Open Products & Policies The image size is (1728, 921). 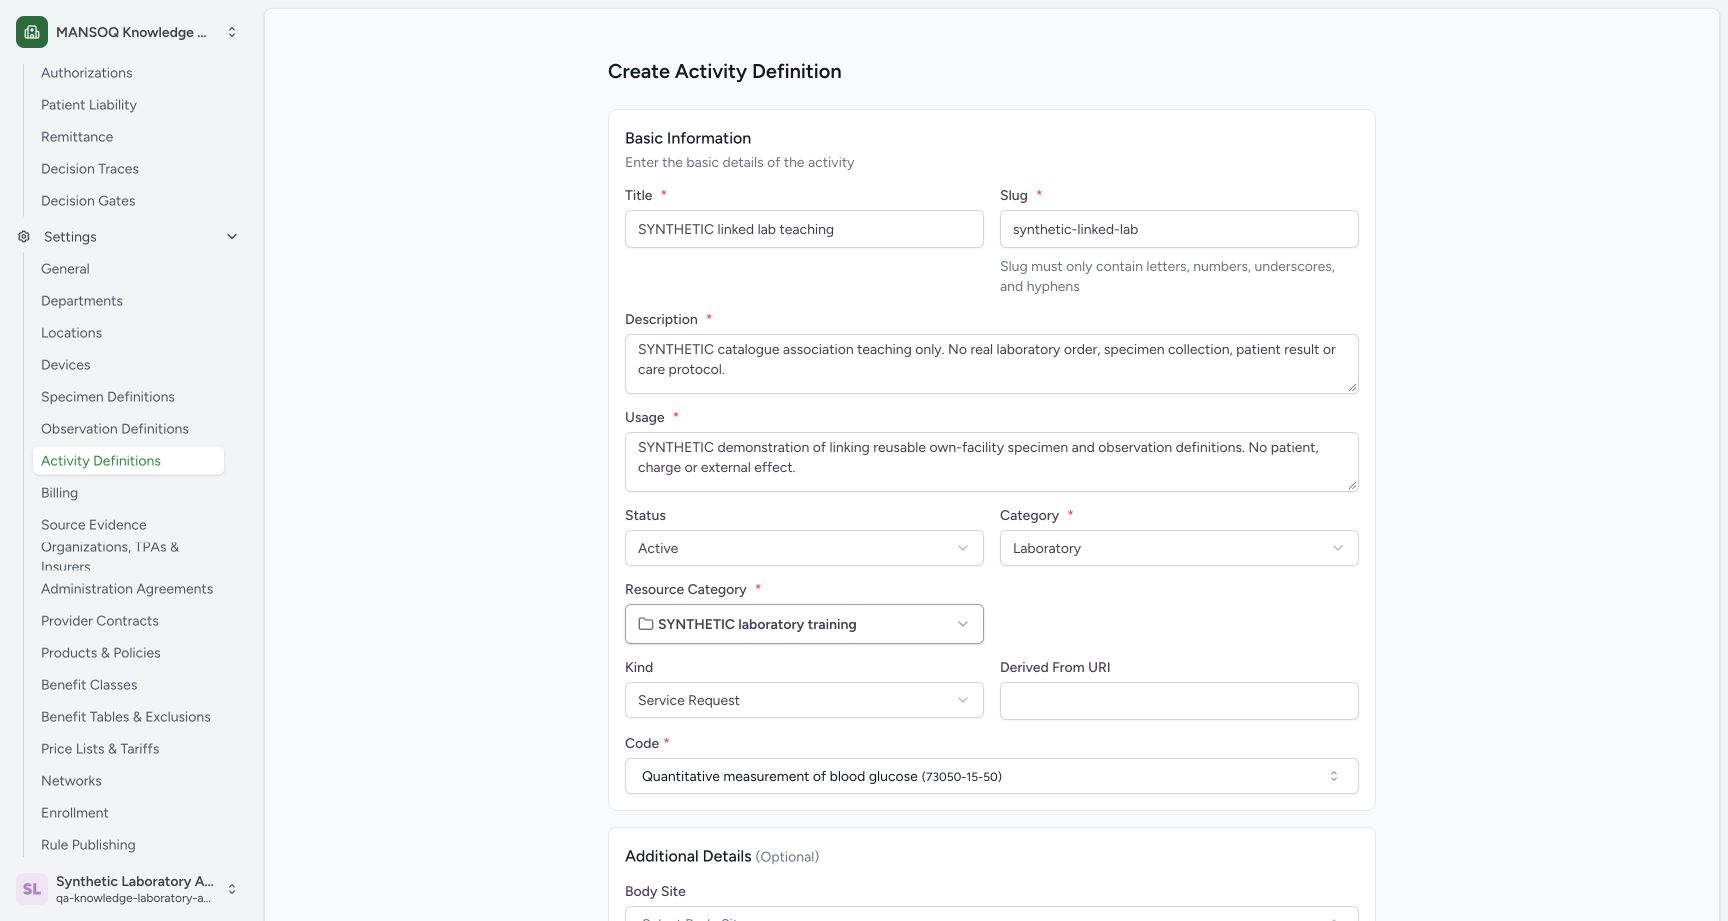pyautogui.click(x=128, y=653)
